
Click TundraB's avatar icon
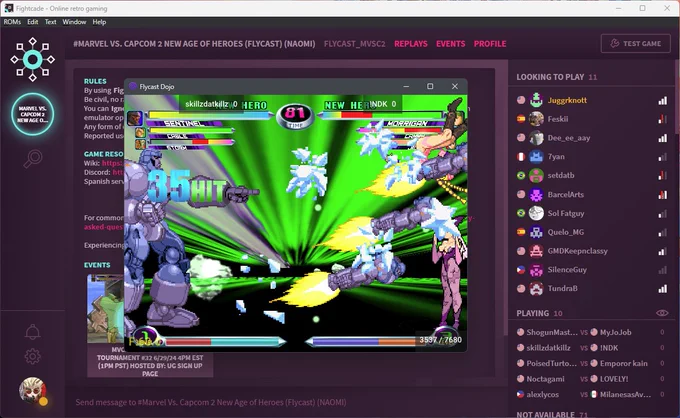pos(536,288)
